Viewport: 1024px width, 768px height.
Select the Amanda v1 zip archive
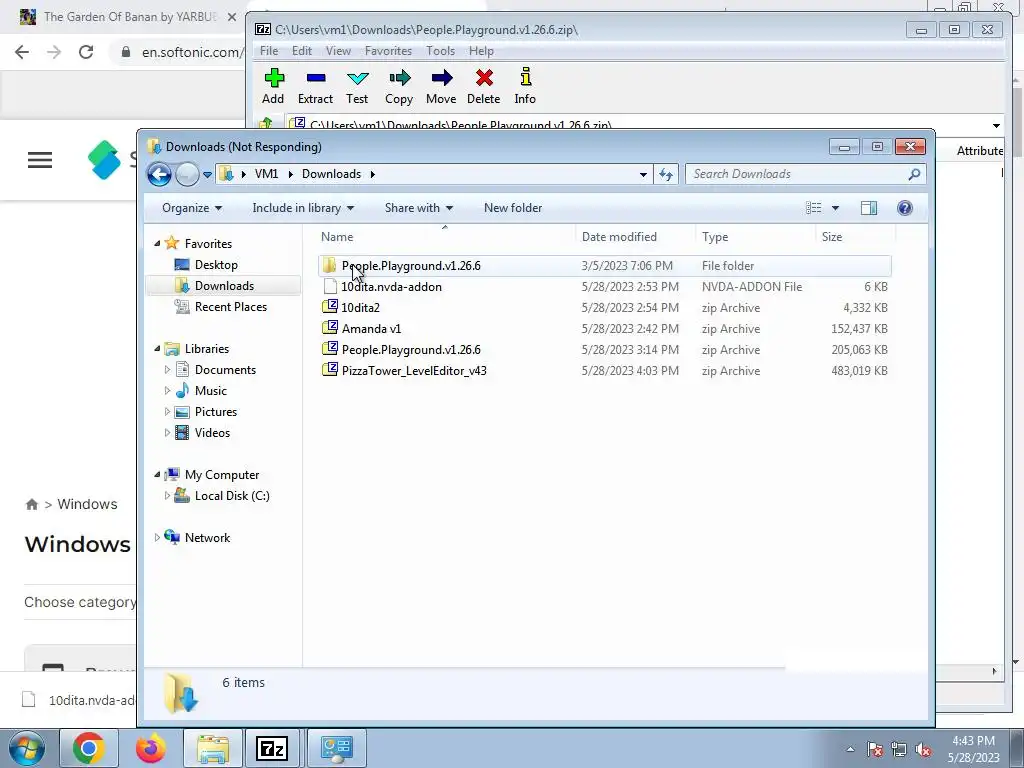(605, 328)
